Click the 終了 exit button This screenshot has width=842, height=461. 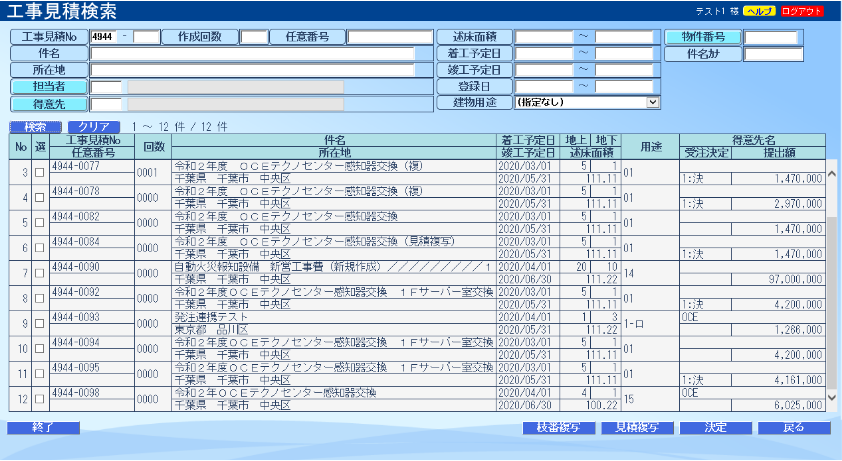pos(43,428)
